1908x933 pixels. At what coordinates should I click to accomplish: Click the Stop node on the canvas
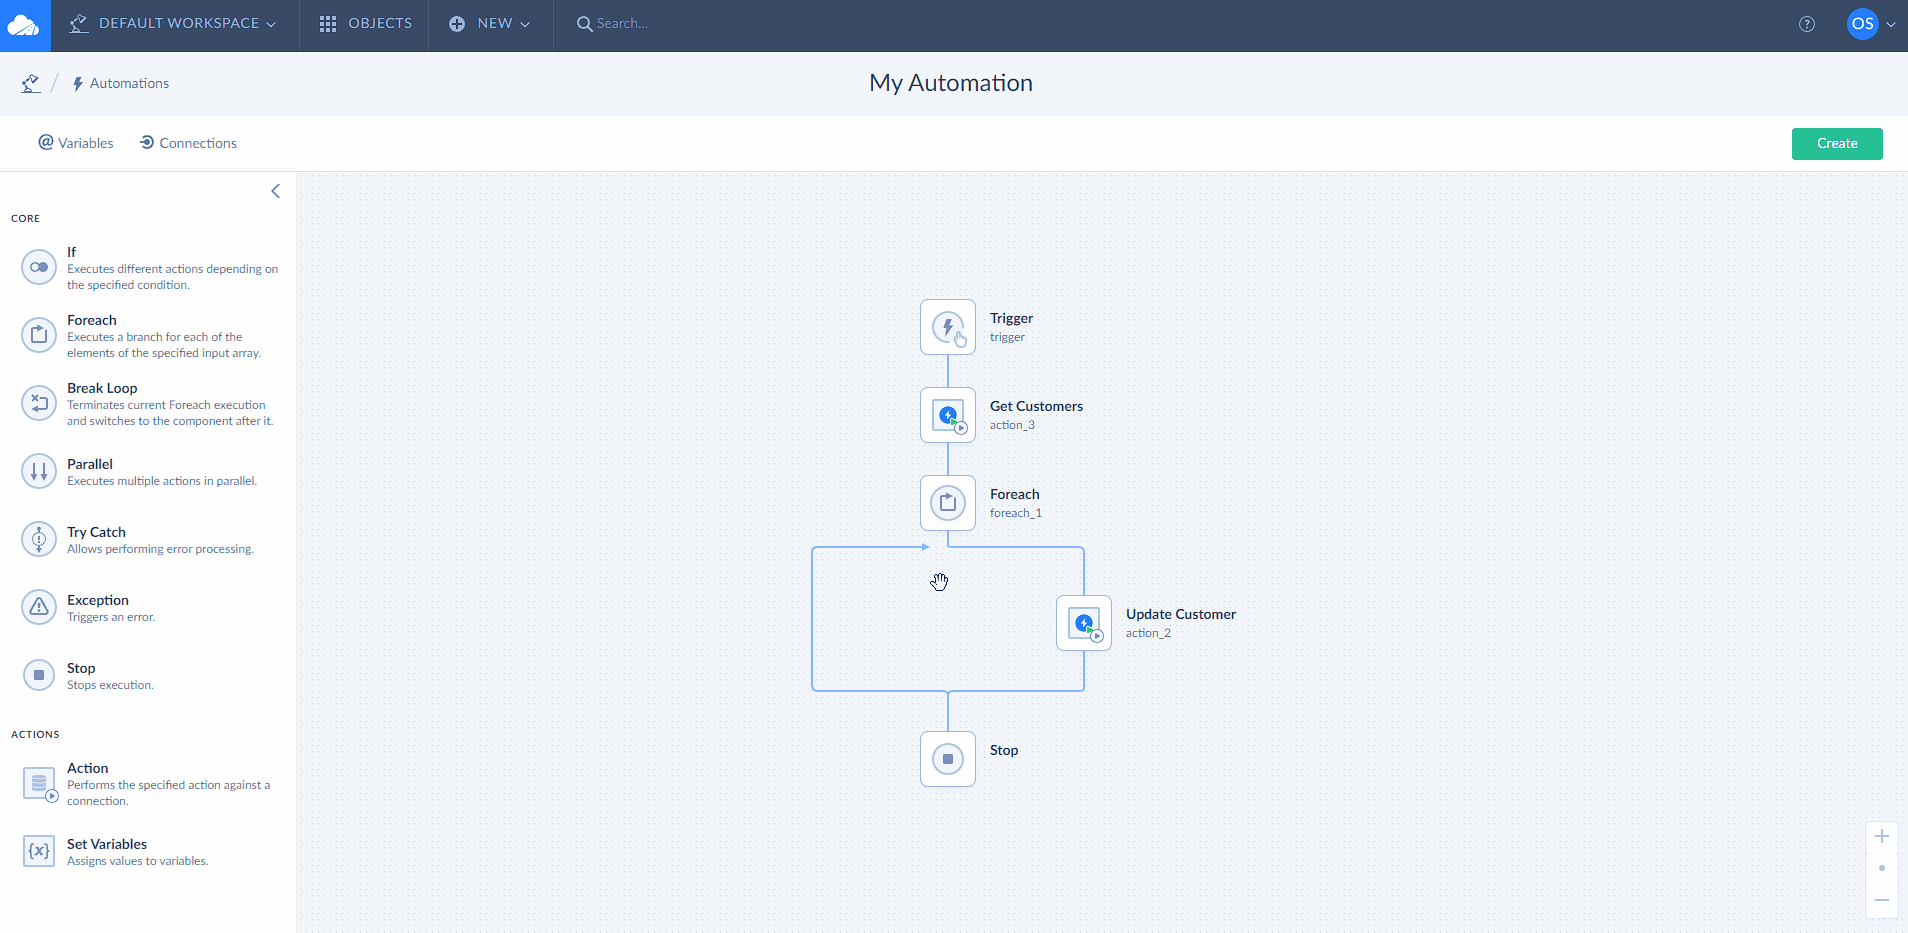point(948,759)
